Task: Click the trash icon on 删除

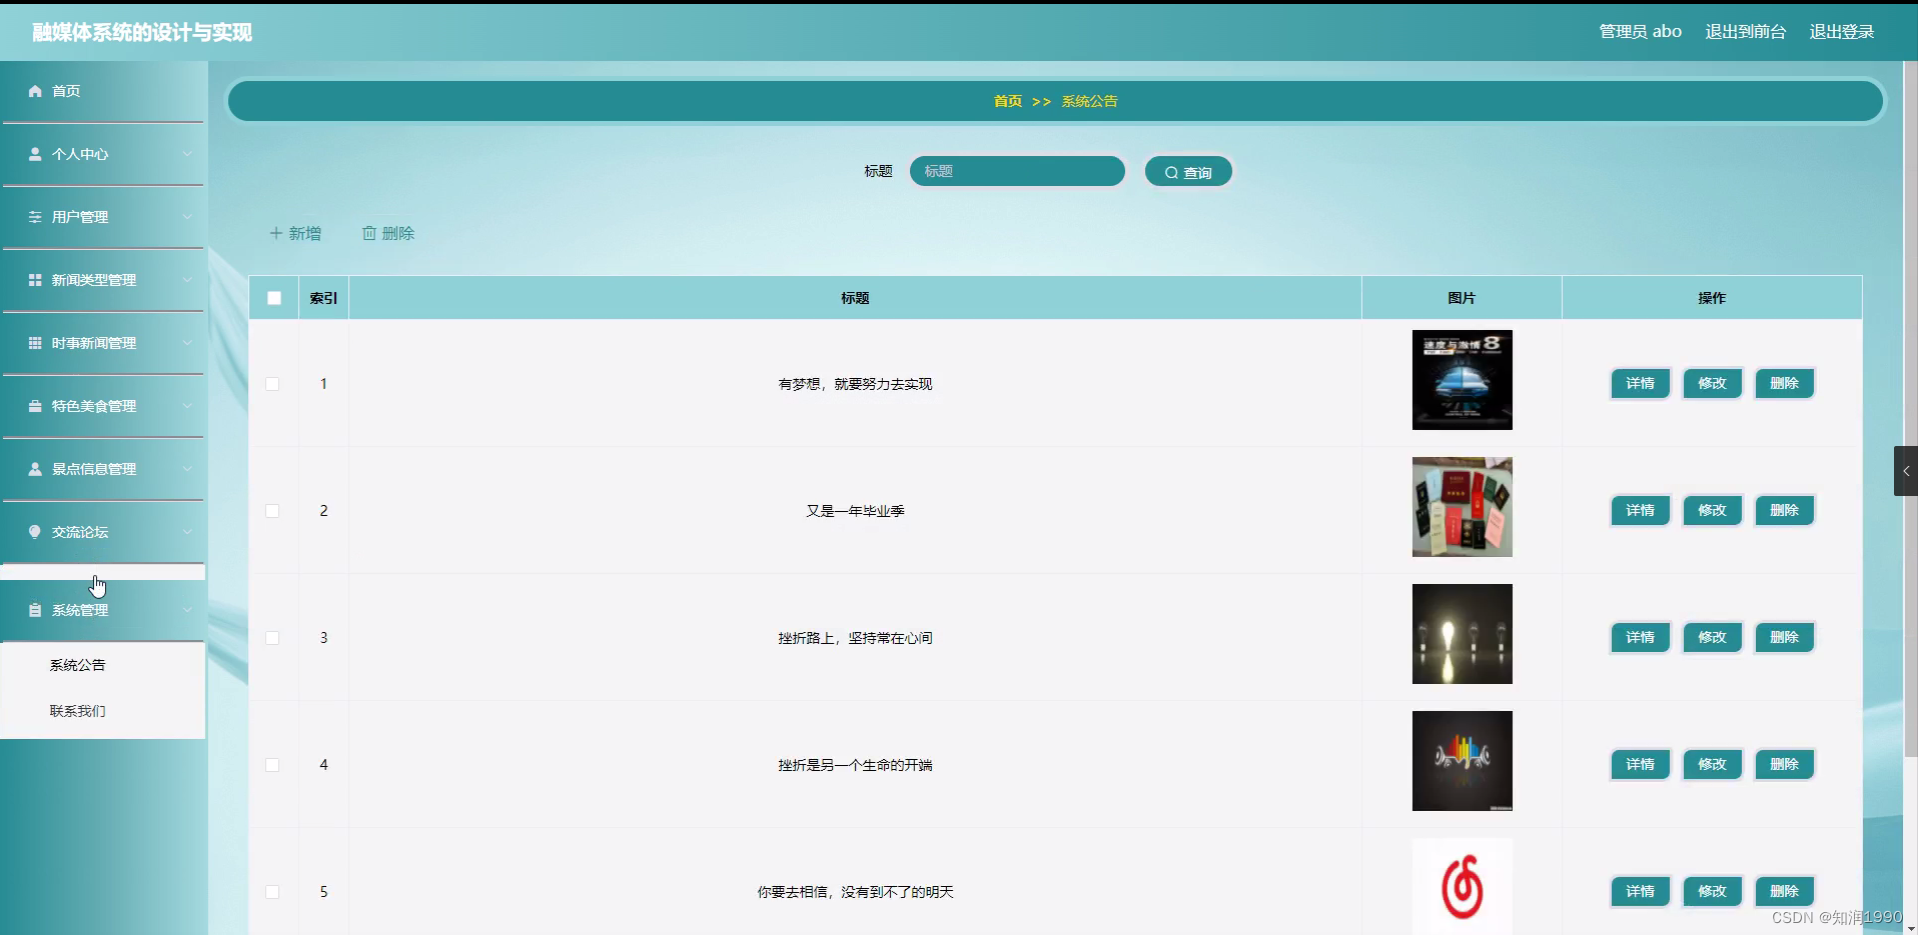Action: pyautogui.click(x=369, y=232)
